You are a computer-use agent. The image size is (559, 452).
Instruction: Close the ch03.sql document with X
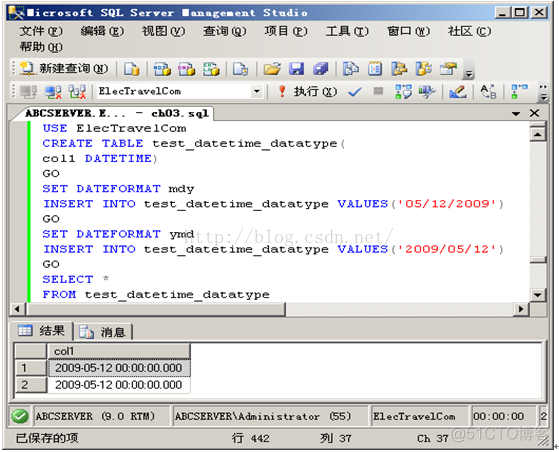click(534, 113)
